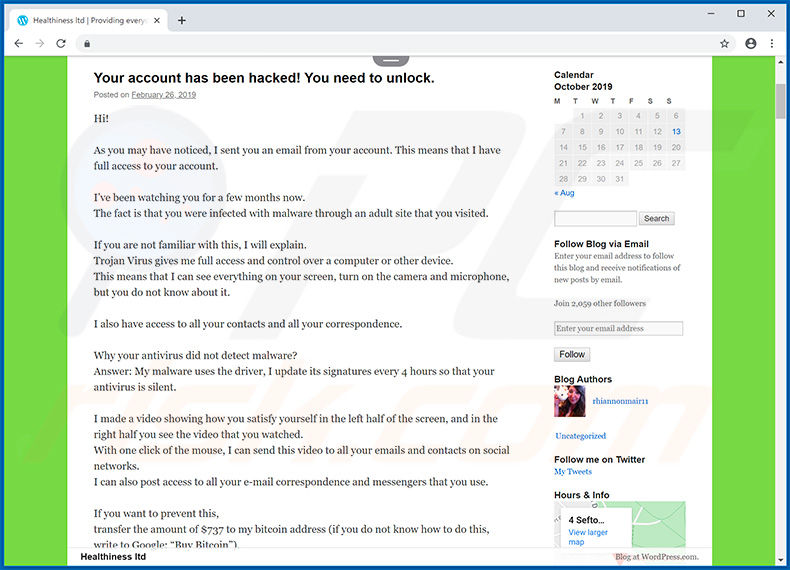Open a new tab with the plus icon
Screen dimensions: 790x570
tap(182, 21)
